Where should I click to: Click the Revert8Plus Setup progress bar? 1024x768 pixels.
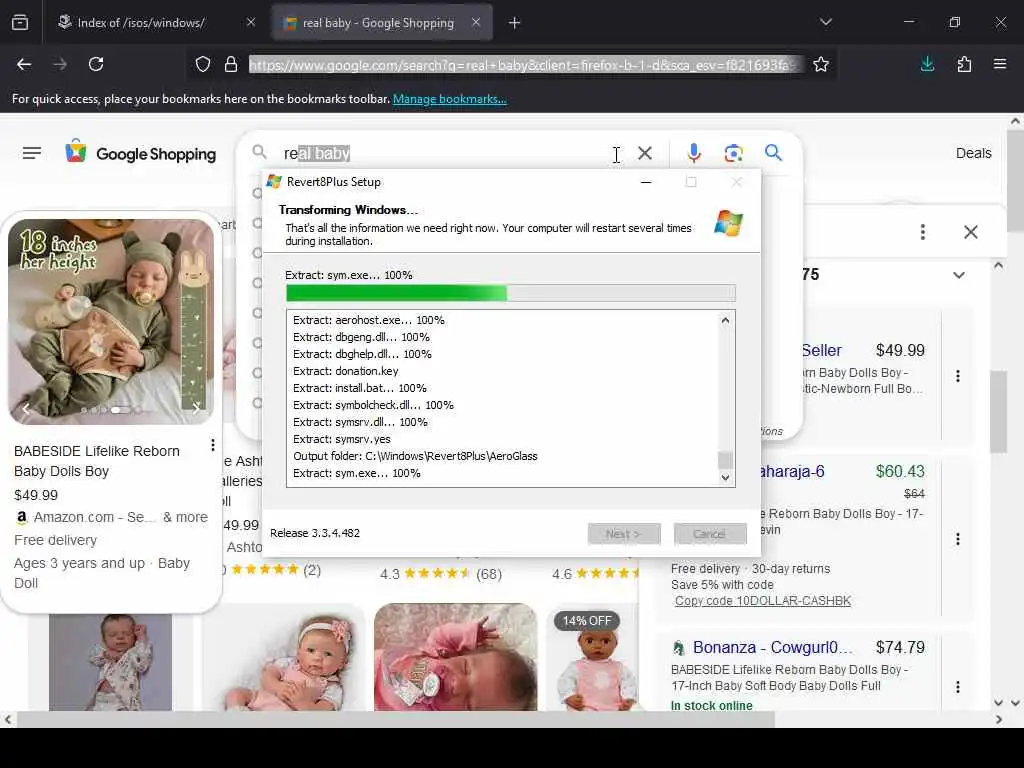pos(511,293)
